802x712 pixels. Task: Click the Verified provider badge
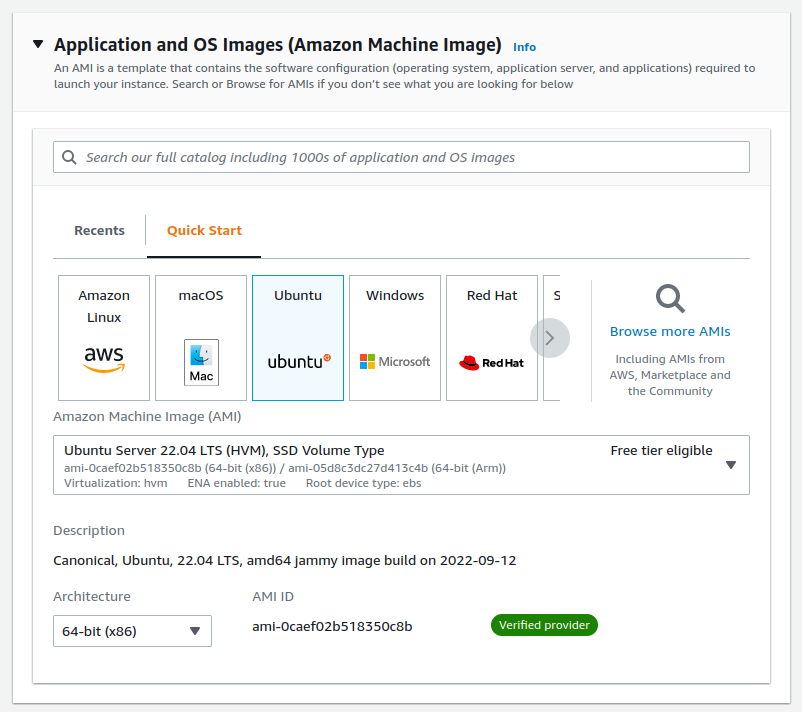pos(544,625)
